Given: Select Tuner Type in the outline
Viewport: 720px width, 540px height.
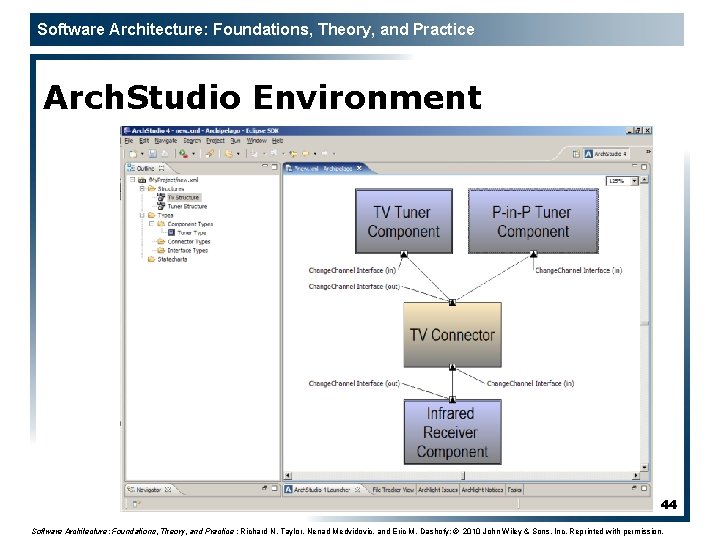Looking at the screenshot, I should 191,233.
